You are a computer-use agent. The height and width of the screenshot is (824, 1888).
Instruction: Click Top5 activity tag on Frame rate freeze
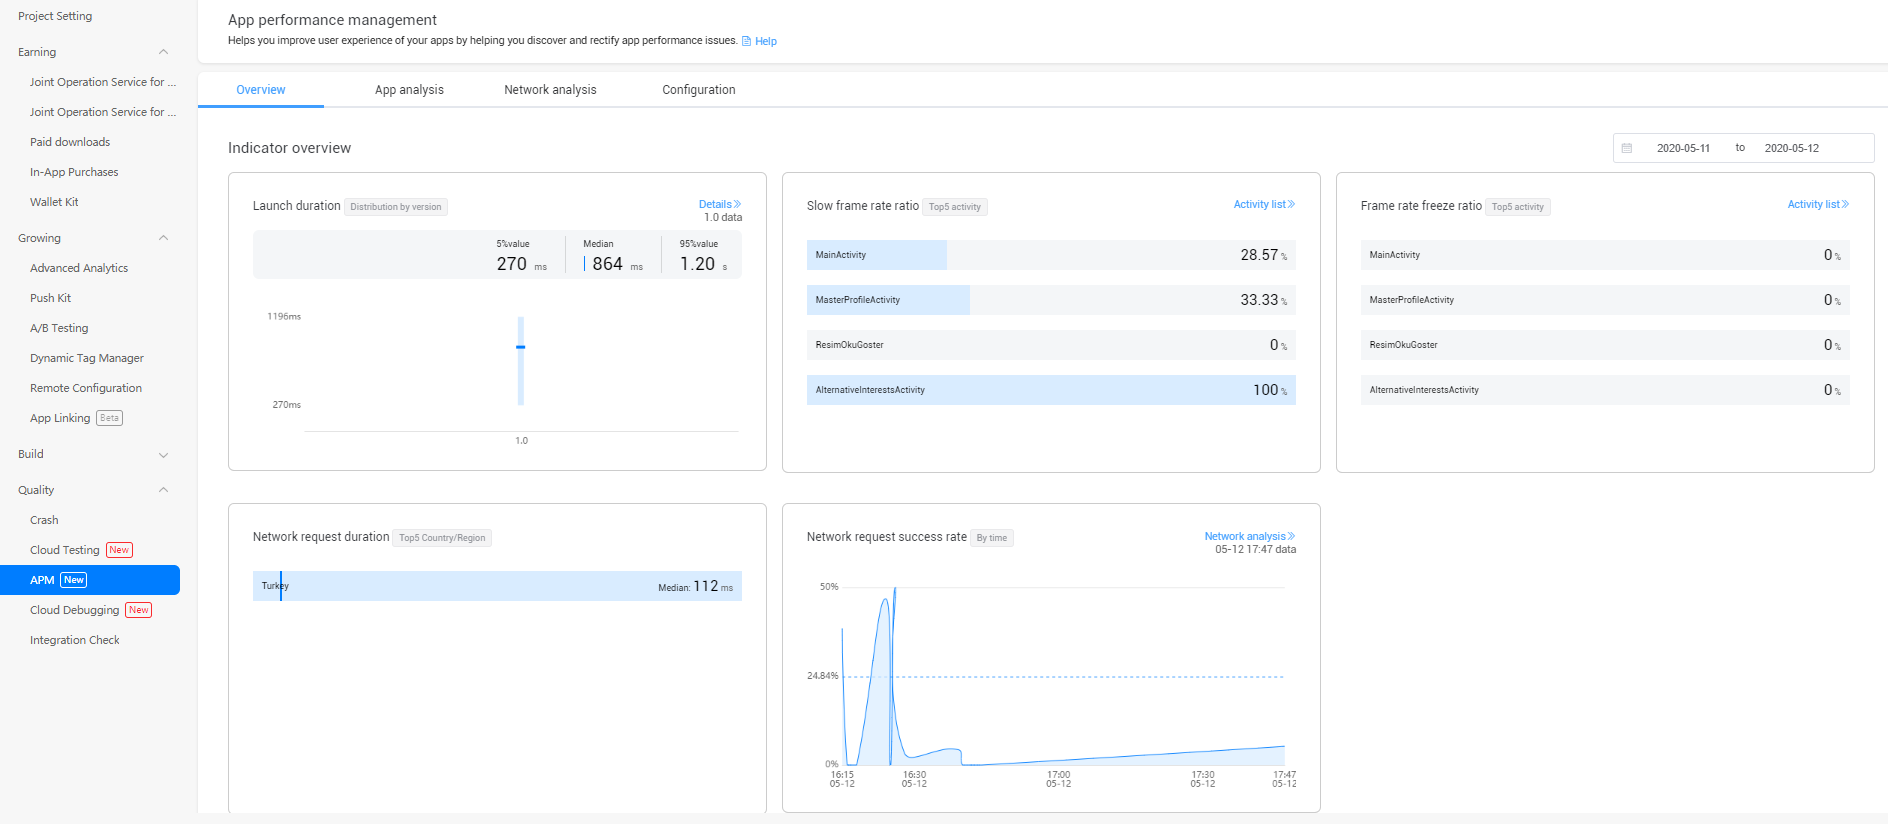point(1518,207)
